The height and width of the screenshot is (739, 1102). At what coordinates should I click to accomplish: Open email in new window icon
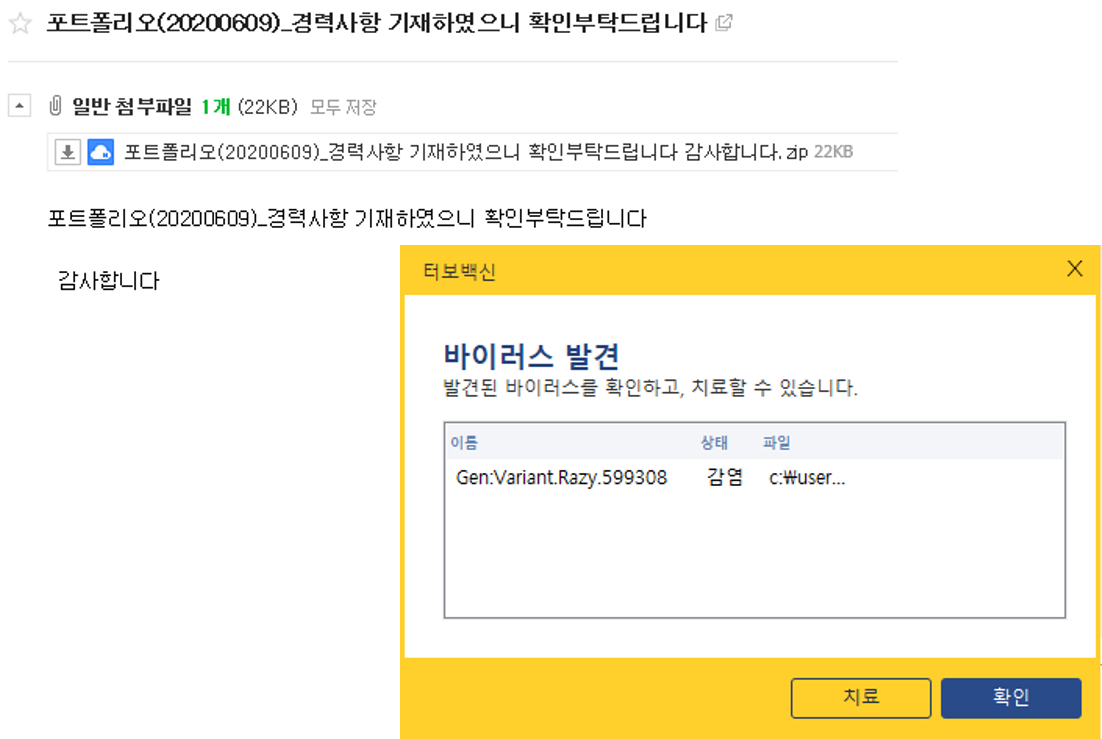point(725,23)
